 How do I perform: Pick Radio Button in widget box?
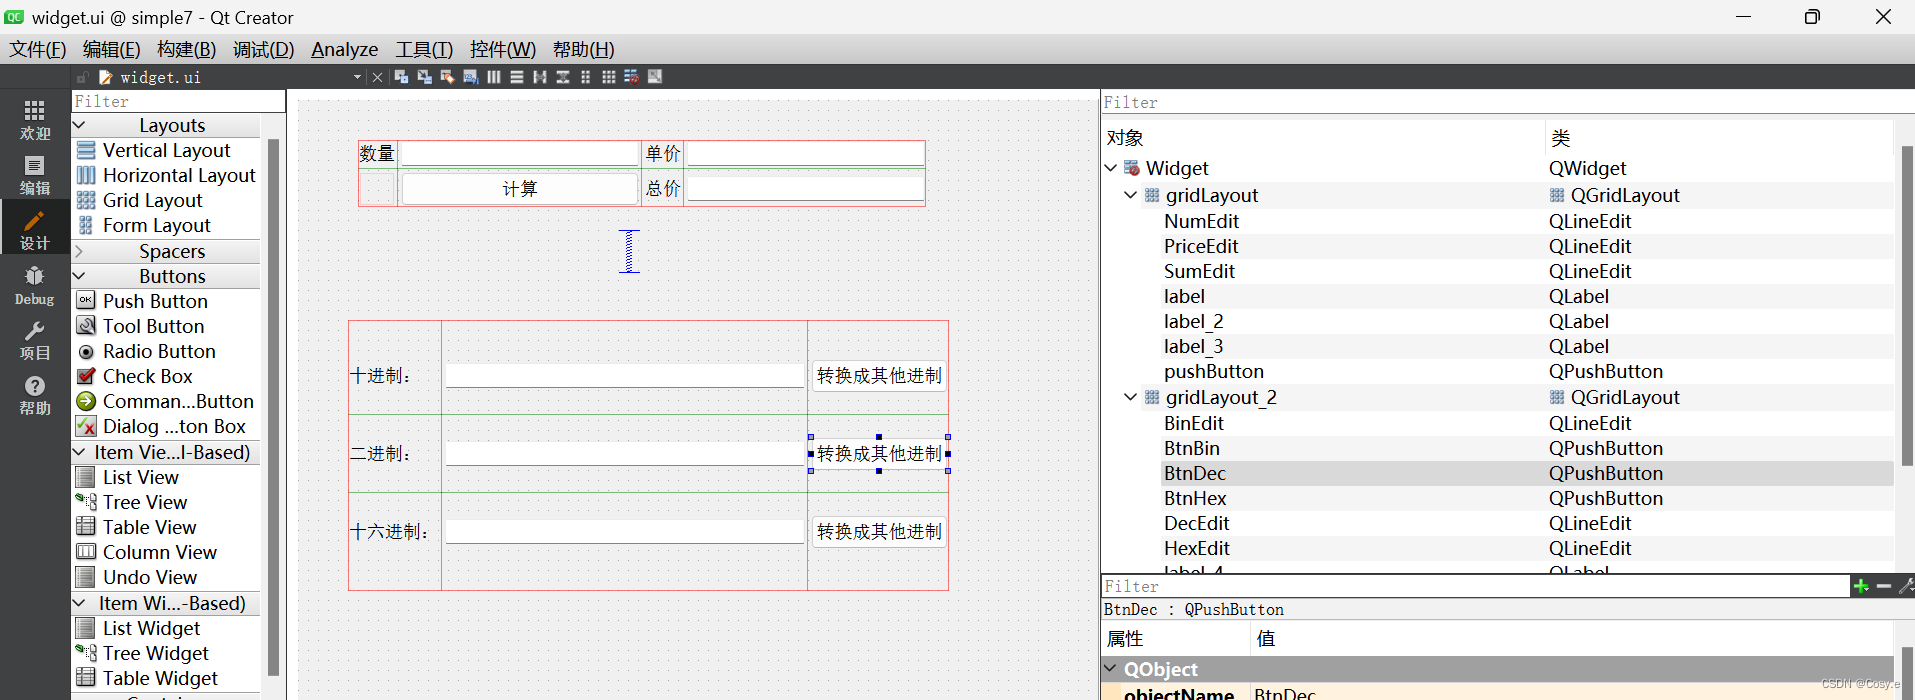click(x=166, y=351)
